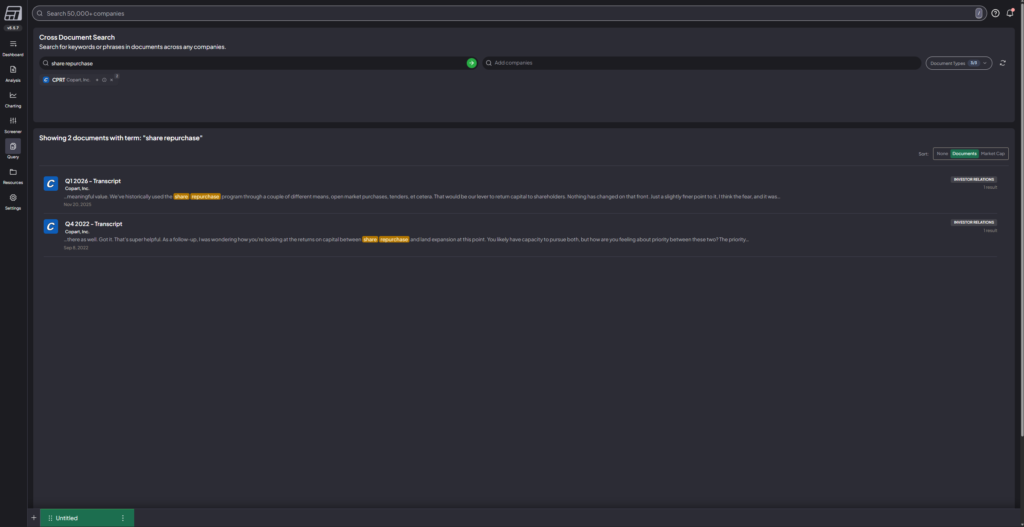Viewport: 1024px width, 527px height.
Task: Open the Analysis section in sidebar
Action: click(x=13, y=73)
